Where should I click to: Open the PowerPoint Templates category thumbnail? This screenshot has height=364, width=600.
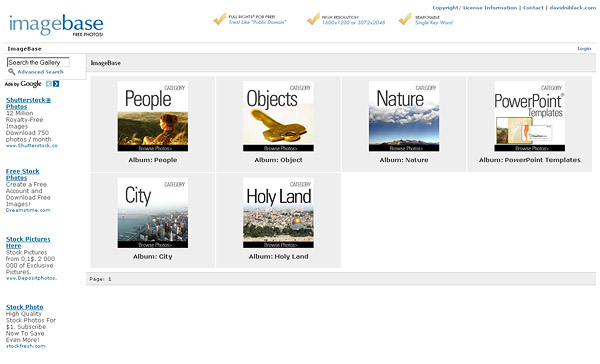pos(530,116)
